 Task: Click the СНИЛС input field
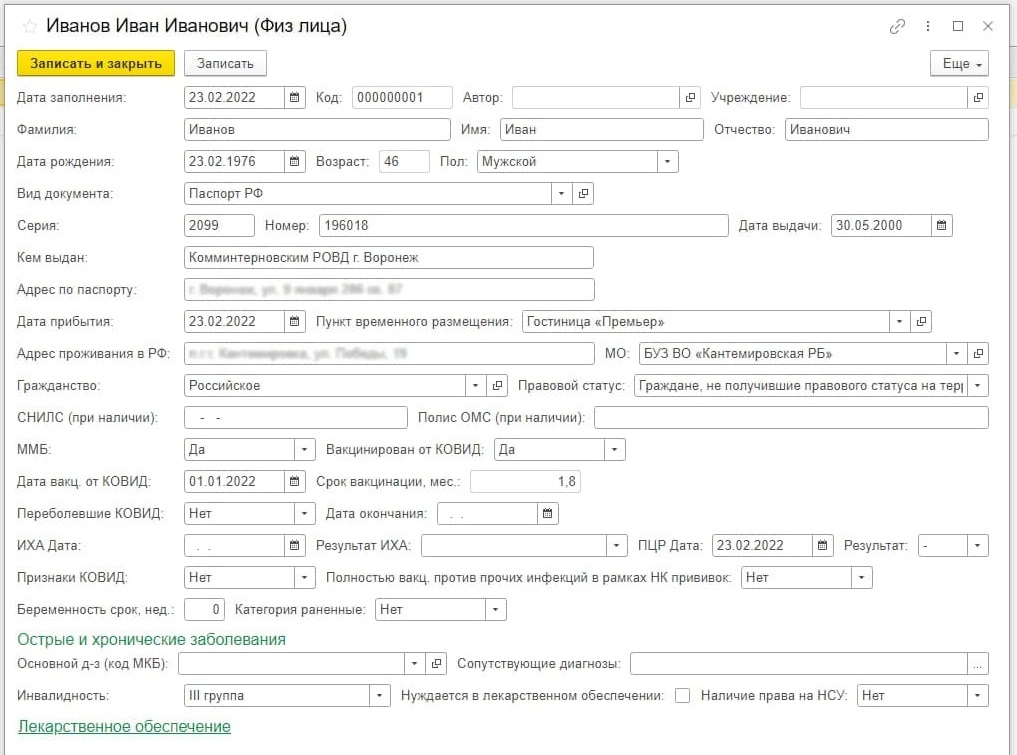(296, 418)
